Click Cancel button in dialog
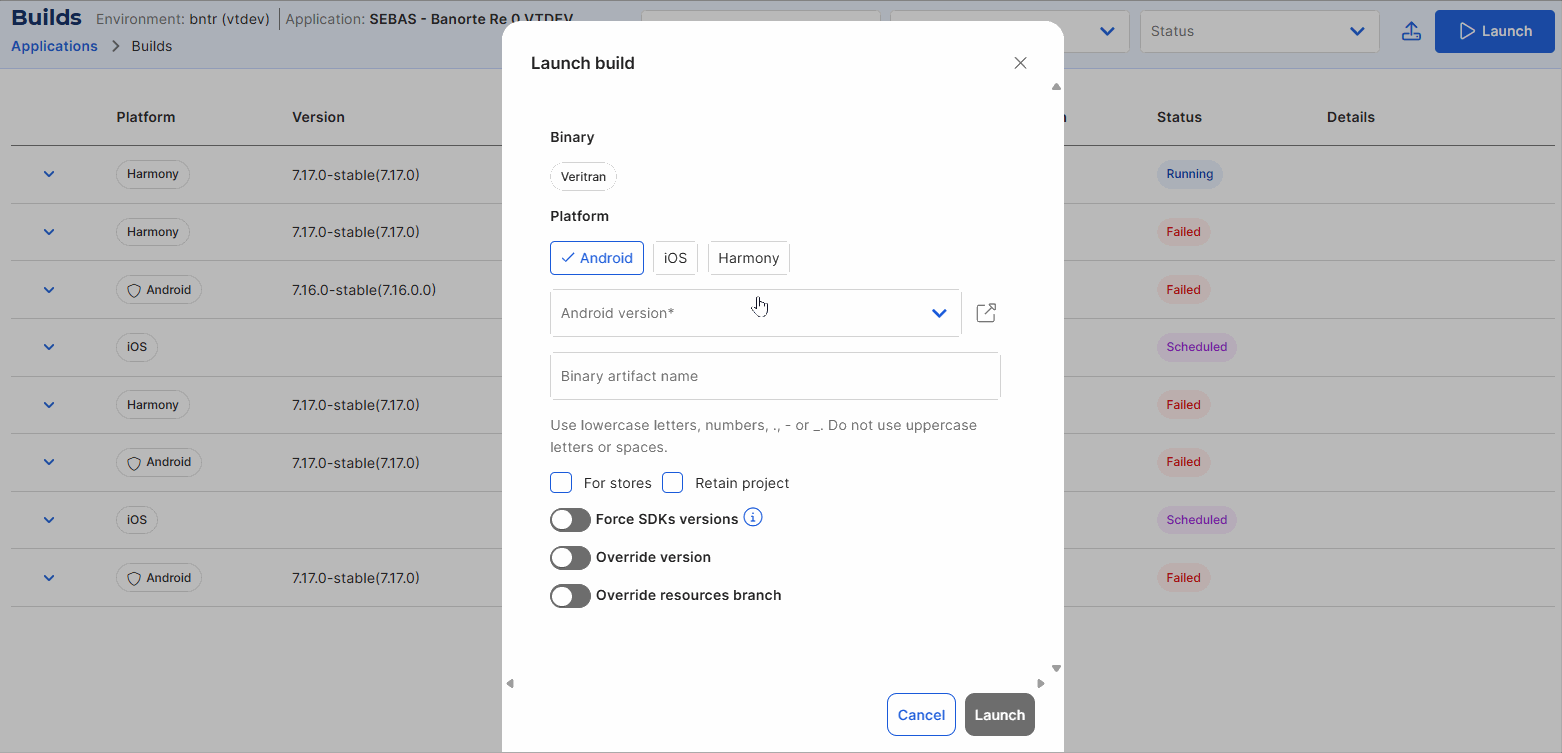 [921, 715]
